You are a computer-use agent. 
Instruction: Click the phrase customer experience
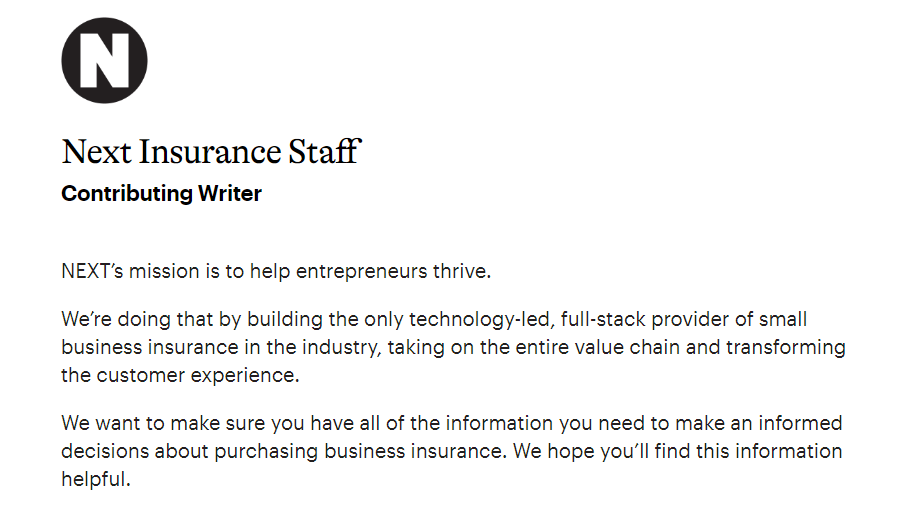coord(198,375)
